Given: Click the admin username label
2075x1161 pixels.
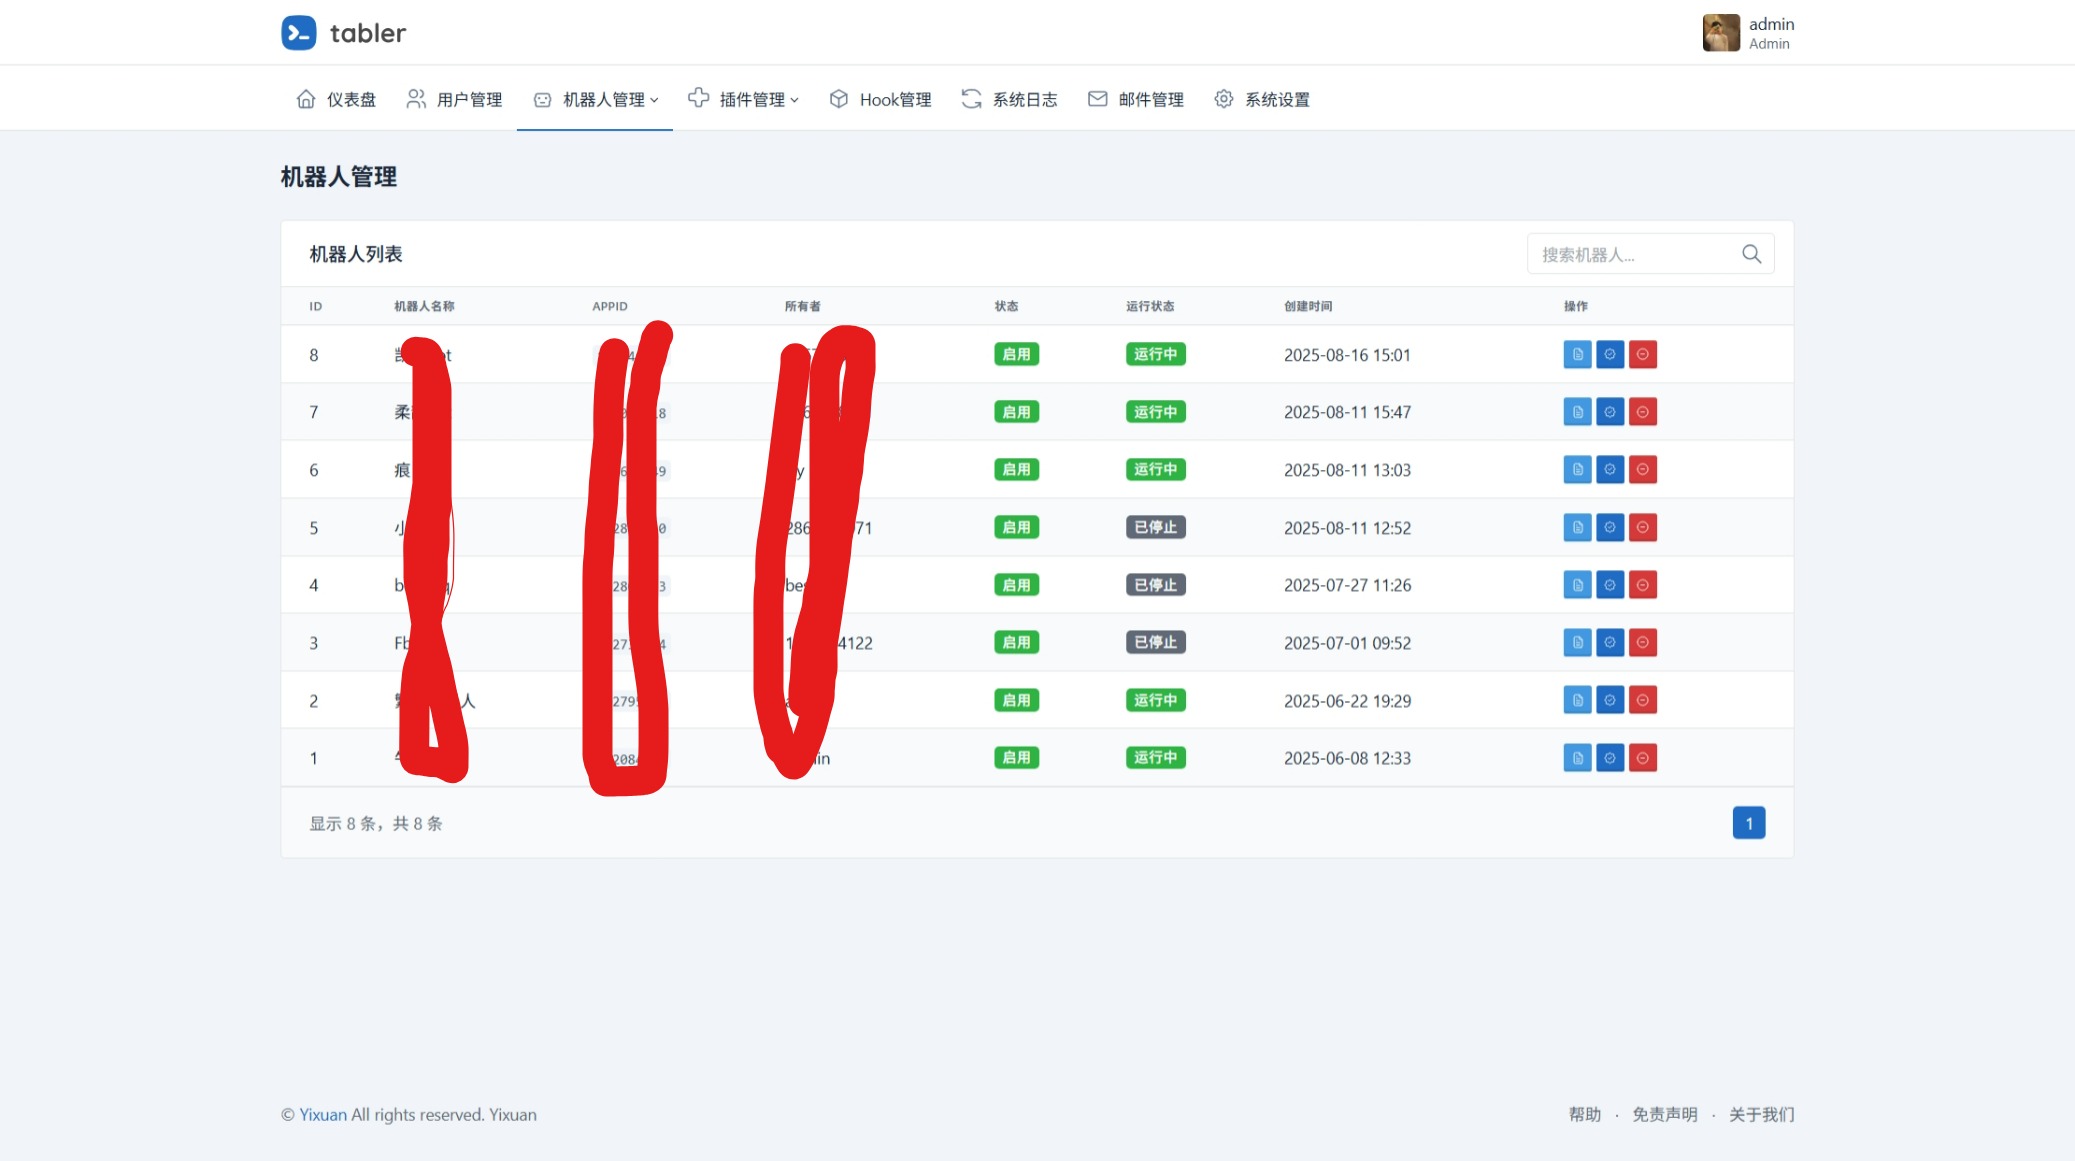Looking at the screenshot, I should click(1771, 24).
